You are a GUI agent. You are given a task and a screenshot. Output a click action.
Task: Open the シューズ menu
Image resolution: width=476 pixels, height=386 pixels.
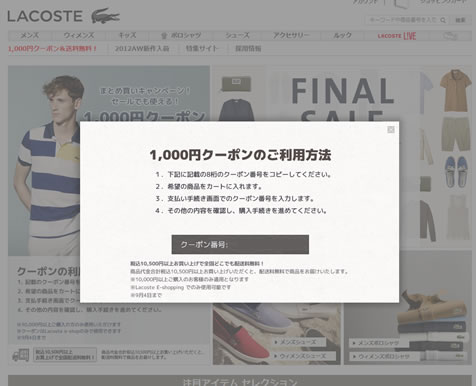click(x=237, y=35)
